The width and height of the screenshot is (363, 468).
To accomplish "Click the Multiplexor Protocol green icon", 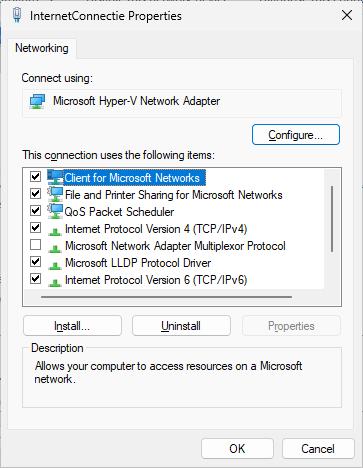I will pyautogui.click(x=55, y=248).
